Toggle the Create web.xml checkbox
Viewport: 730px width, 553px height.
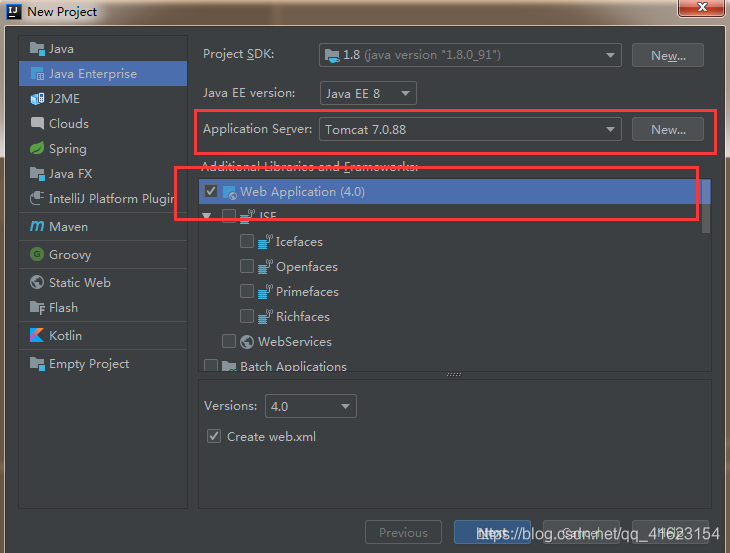pyautogui.click(x=214, y=436)
